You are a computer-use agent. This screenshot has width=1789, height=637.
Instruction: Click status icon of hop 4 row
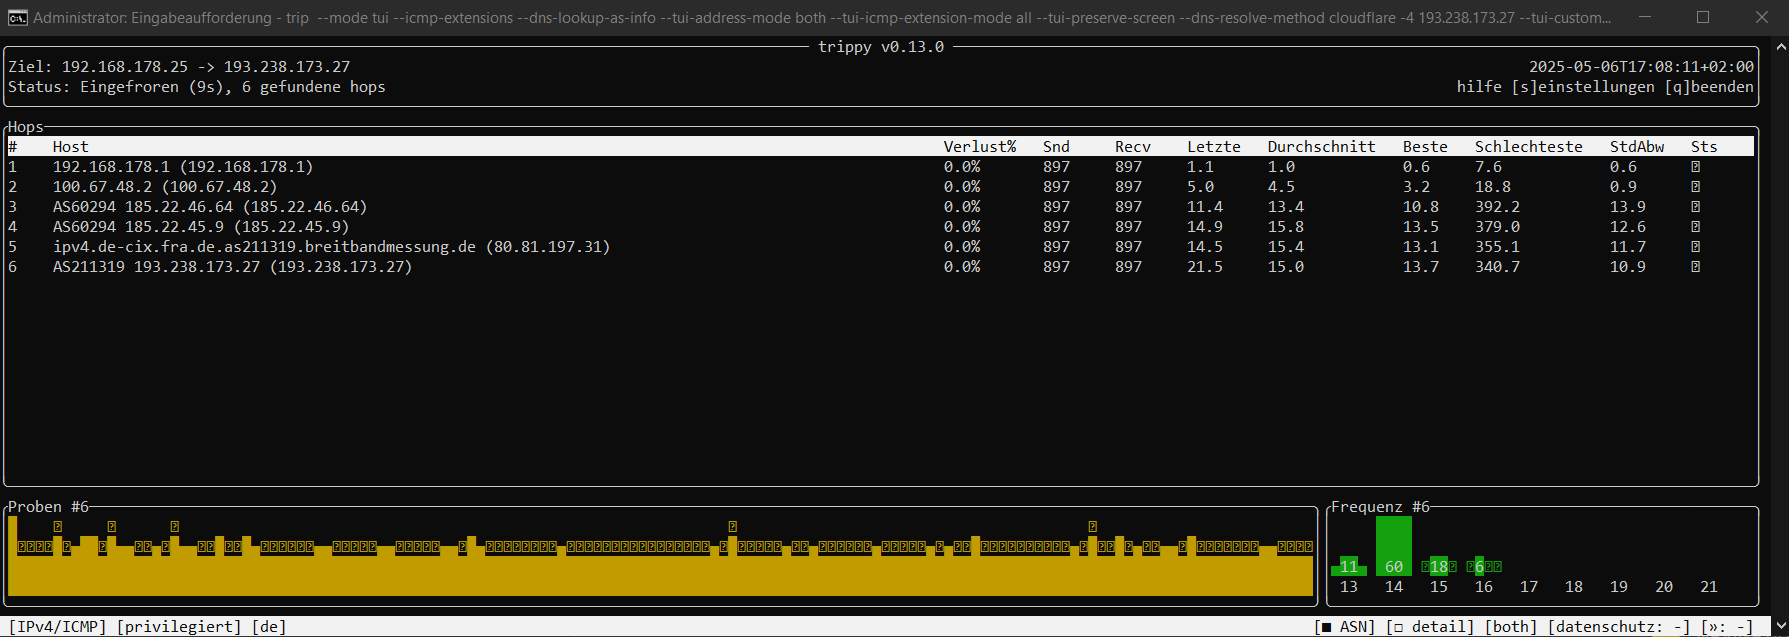coord(1695,227)
